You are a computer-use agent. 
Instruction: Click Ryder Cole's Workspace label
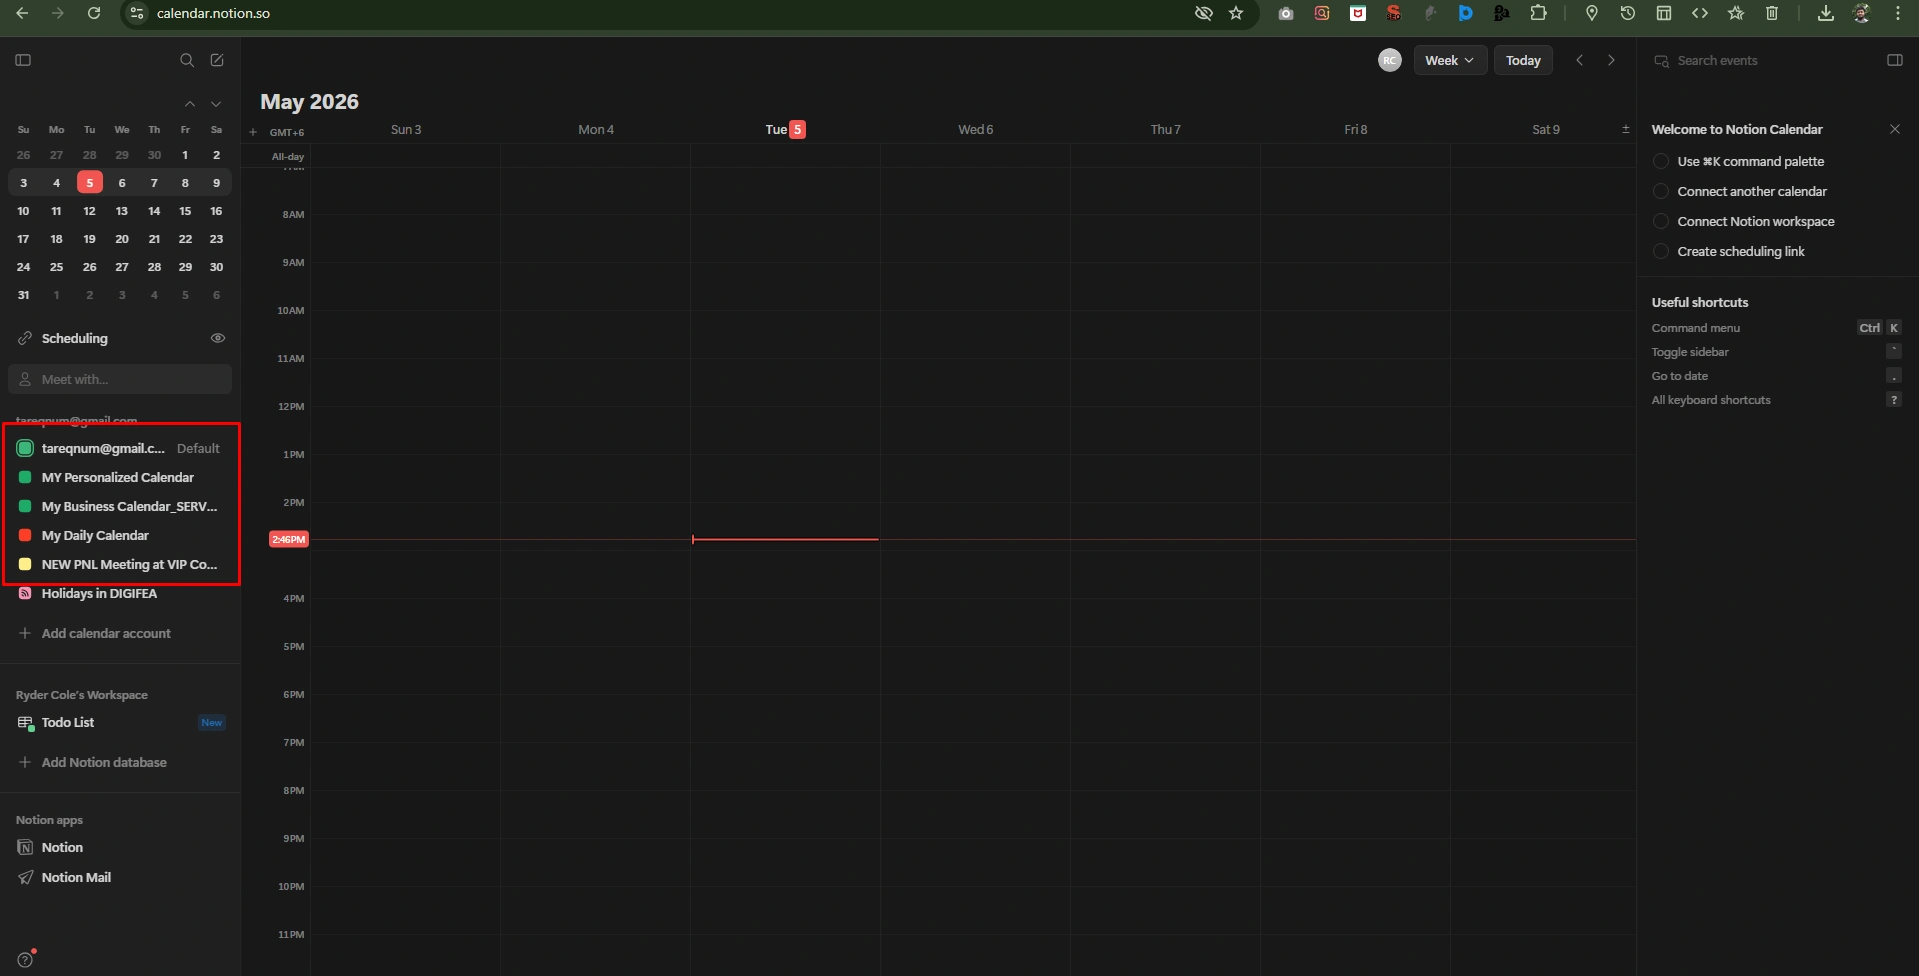click(82, 695)
